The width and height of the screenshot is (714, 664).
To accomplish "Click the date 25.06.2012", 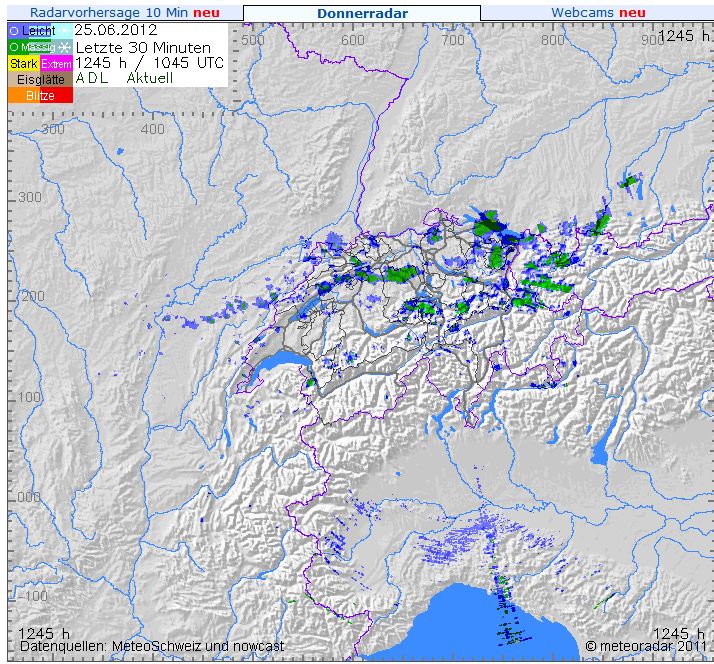I will (116, 30).
